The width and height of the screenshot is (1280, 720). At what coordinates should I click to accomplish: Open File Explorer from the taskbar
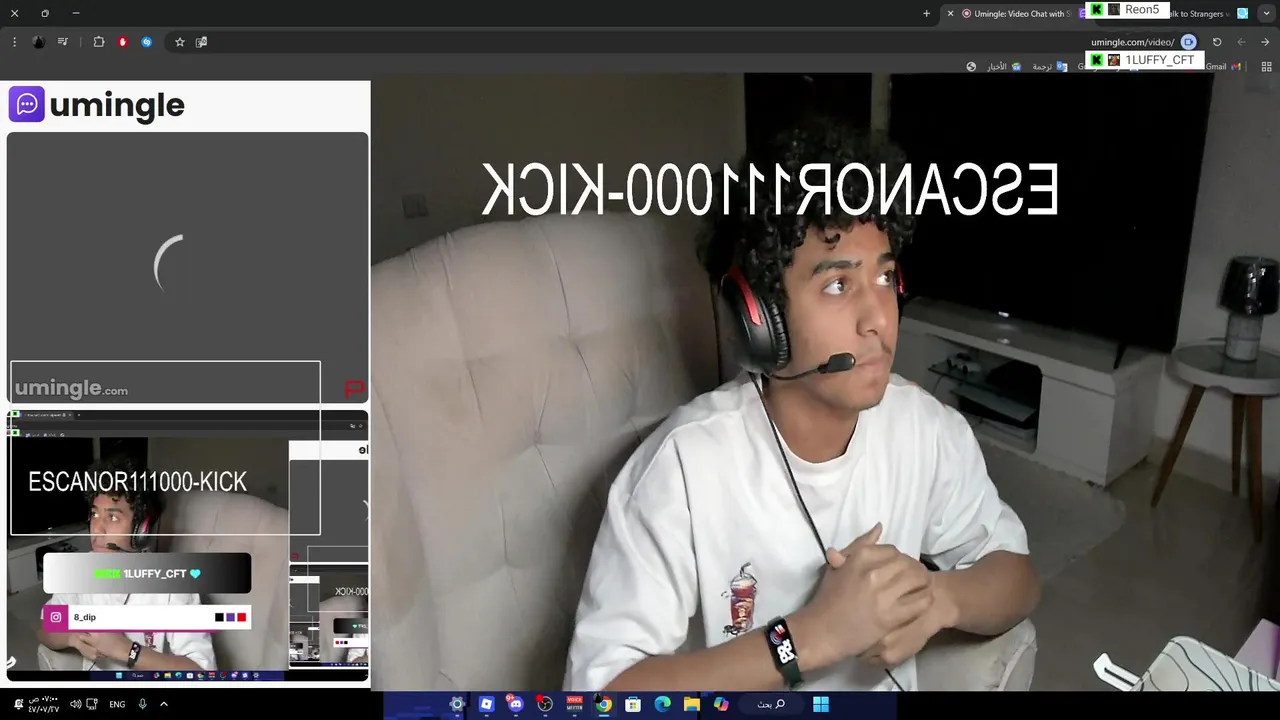(x=692, y=704)
